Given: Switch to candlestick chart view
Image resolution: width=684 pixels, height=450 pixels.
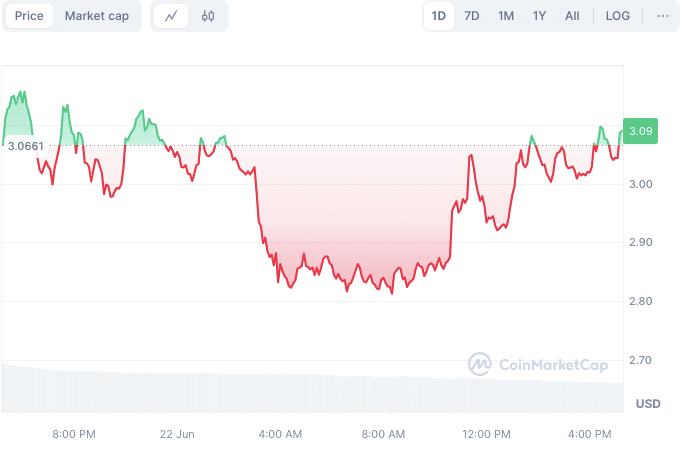Looking at the screenshot, I should tap(208, 16).
